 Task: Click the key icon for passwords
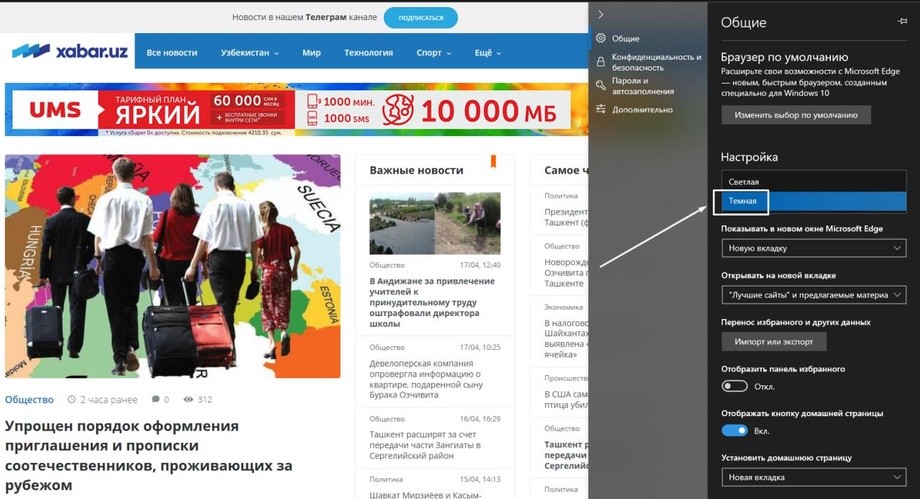pyautogui.click(x=601, y=86)
